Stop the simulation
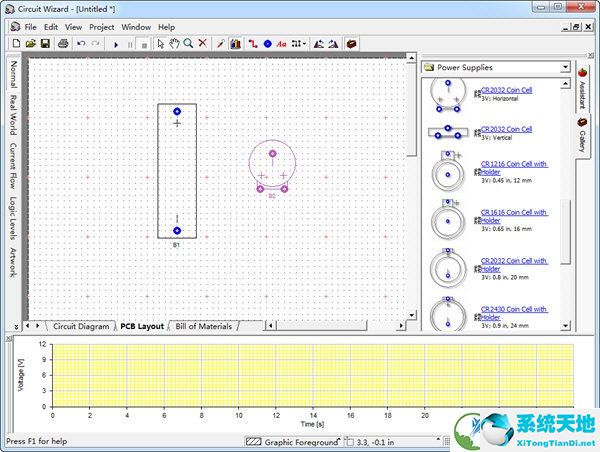600x452 pixels. pyautogui.click(x=144, y=45)
